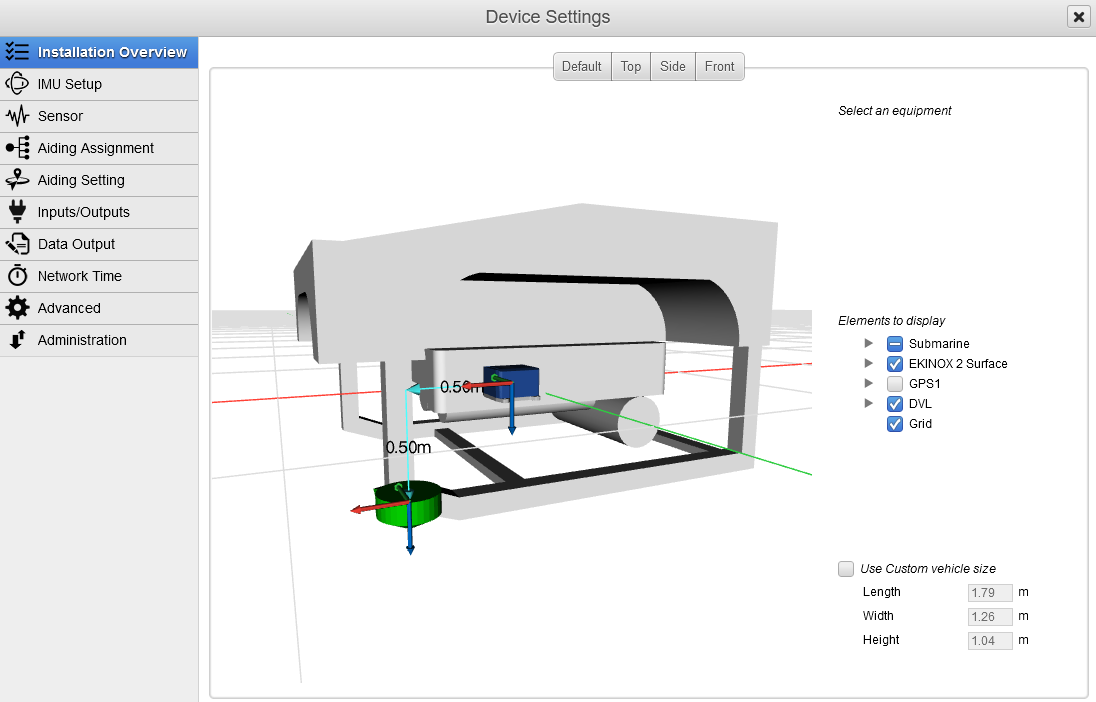Image resolution: width=1096 pixels, height=702 pixels.
Task: Toggle Use Custom vehicle size checkbox
Action: click(846, 569)
